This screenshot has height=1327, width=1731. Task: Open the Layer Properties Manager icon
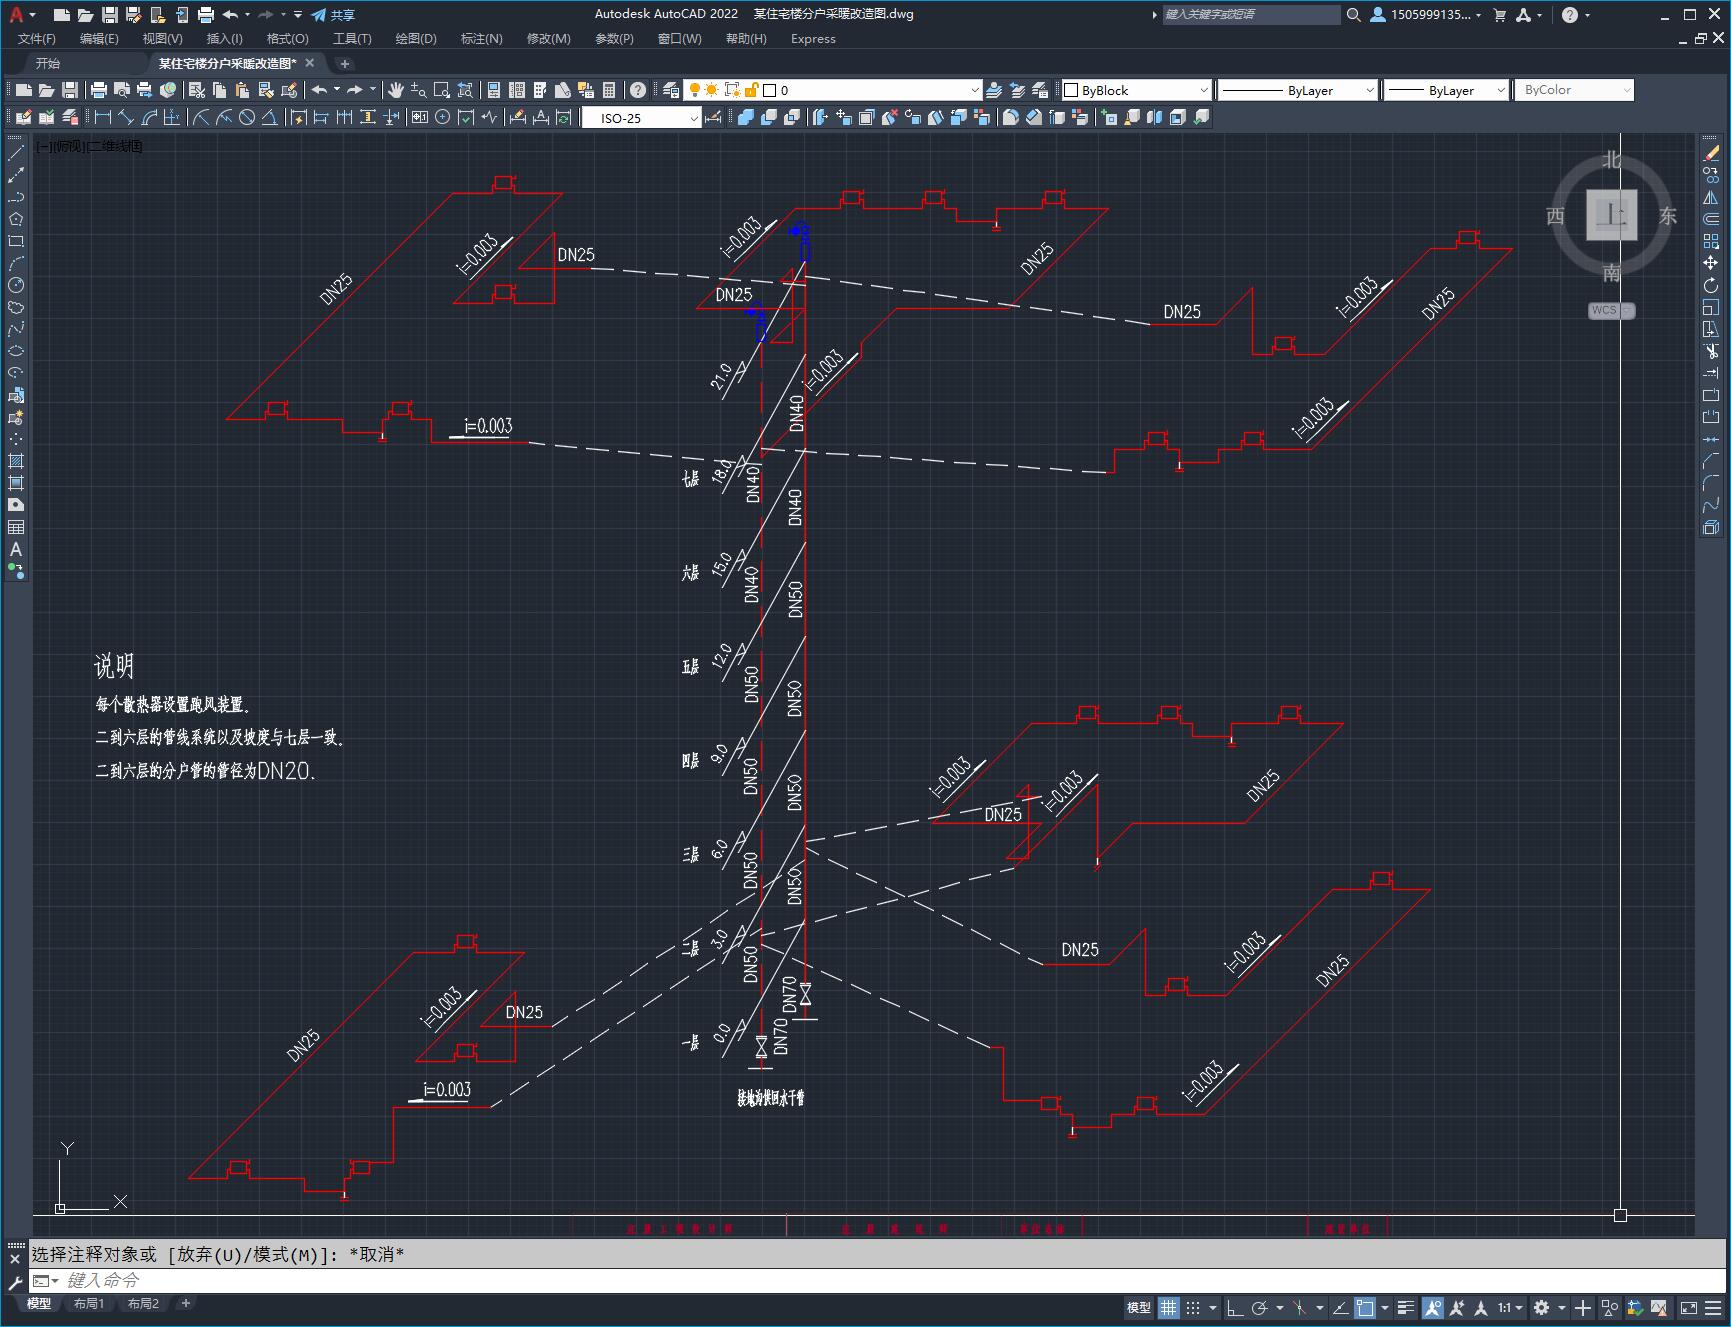coord(671,90)
